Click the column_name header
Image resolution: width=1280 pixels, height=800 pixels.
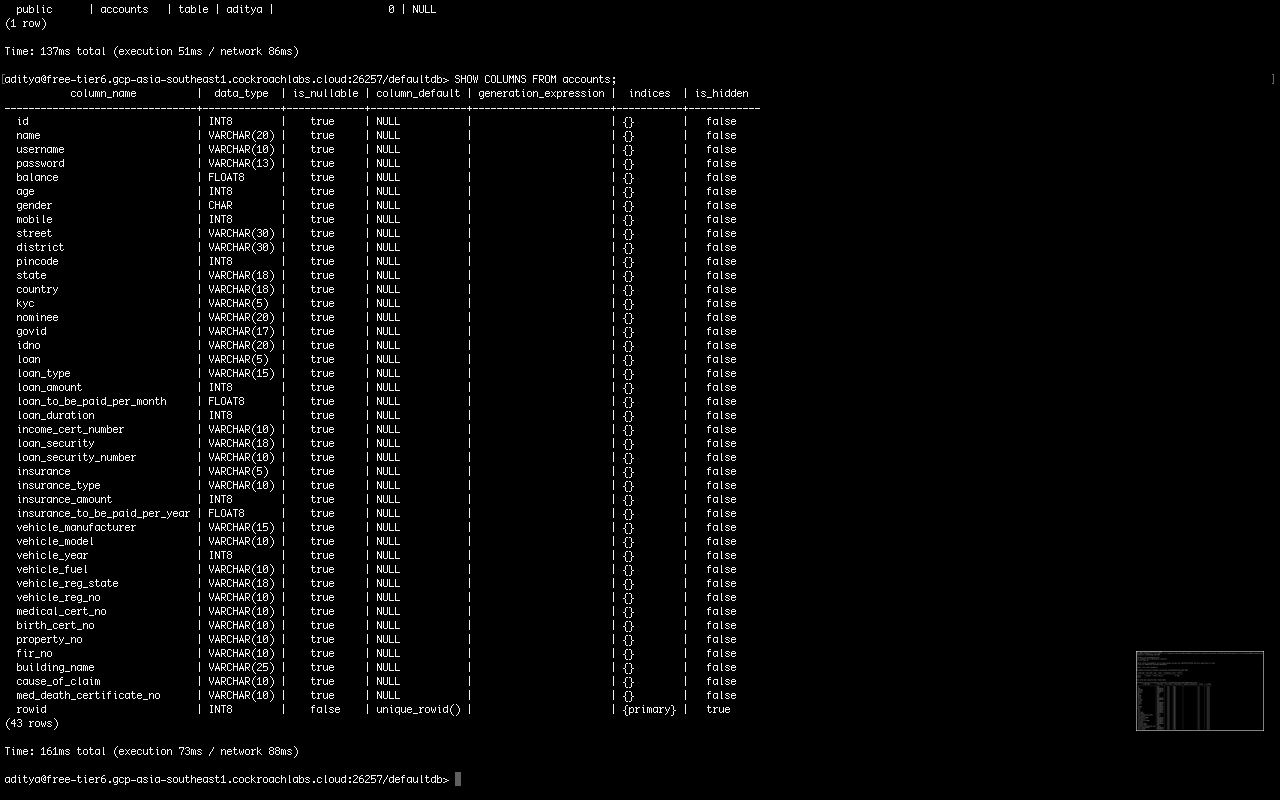(x=103, y=93)
